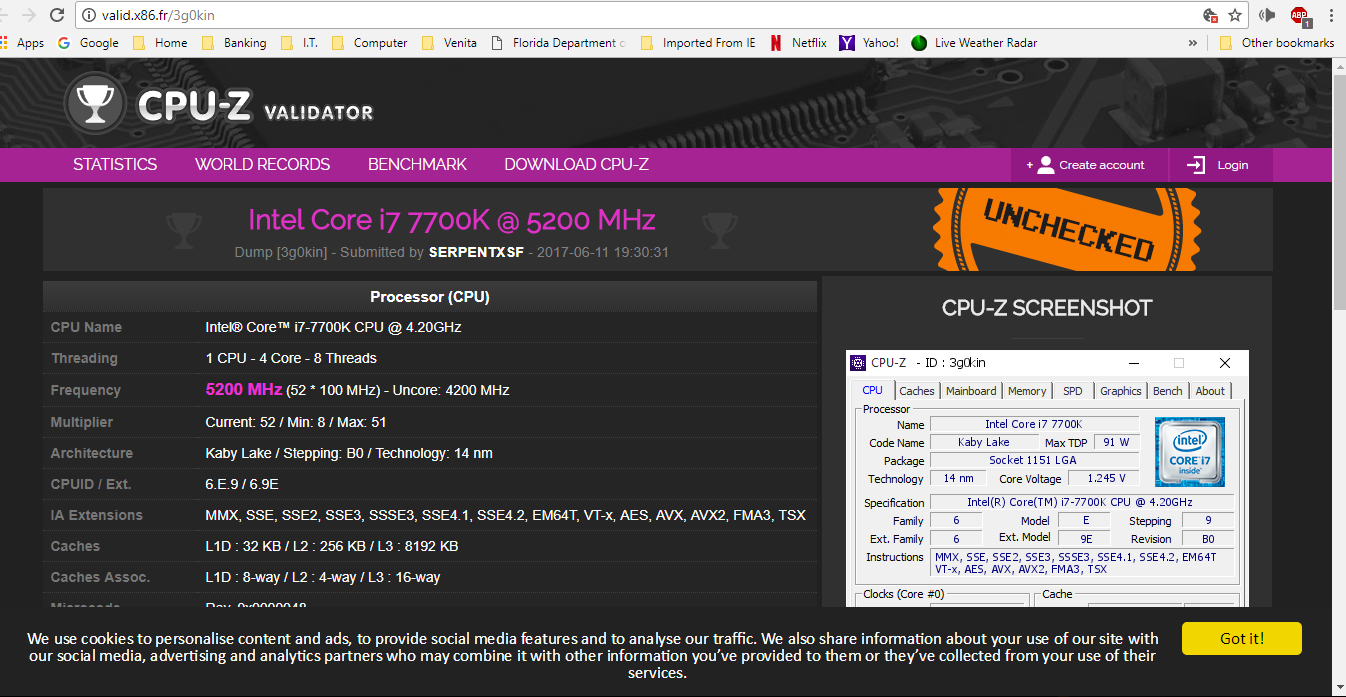1346x697 pixels.
Task: Click the blocked cookies icon in address bar
Action: pyautogui.click(x=1210, y=15)
